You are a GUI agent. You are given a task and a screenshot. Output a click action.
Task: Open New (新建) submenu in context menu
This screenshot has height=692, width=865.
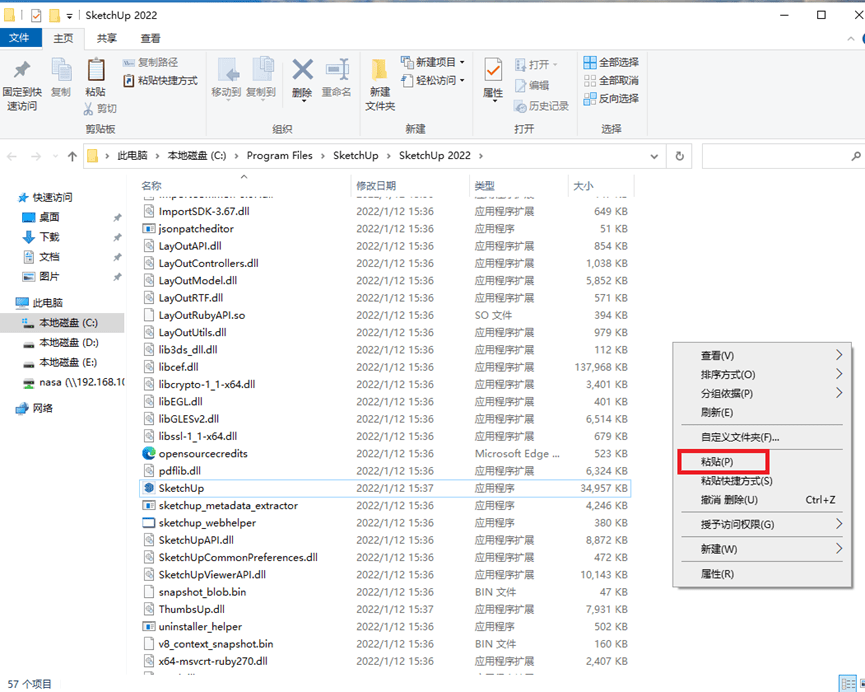(x=762, y=549)
